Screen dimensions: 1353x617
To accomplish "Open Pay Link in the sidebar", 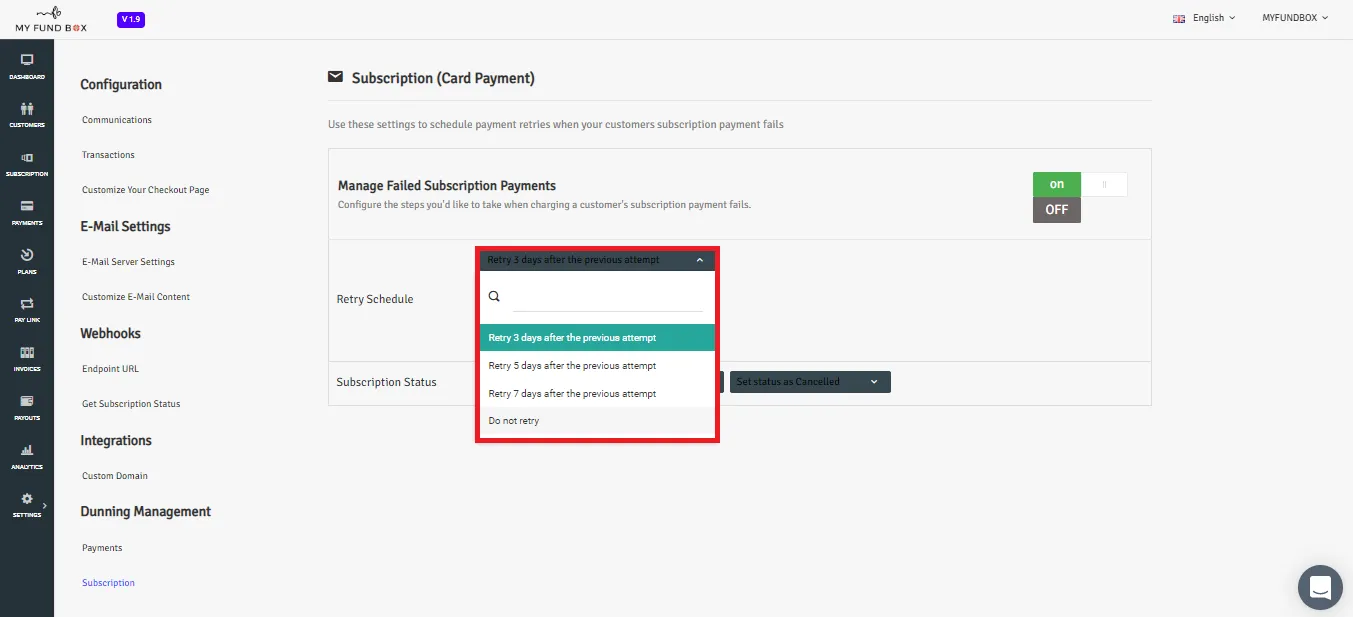I will point(27,310).
